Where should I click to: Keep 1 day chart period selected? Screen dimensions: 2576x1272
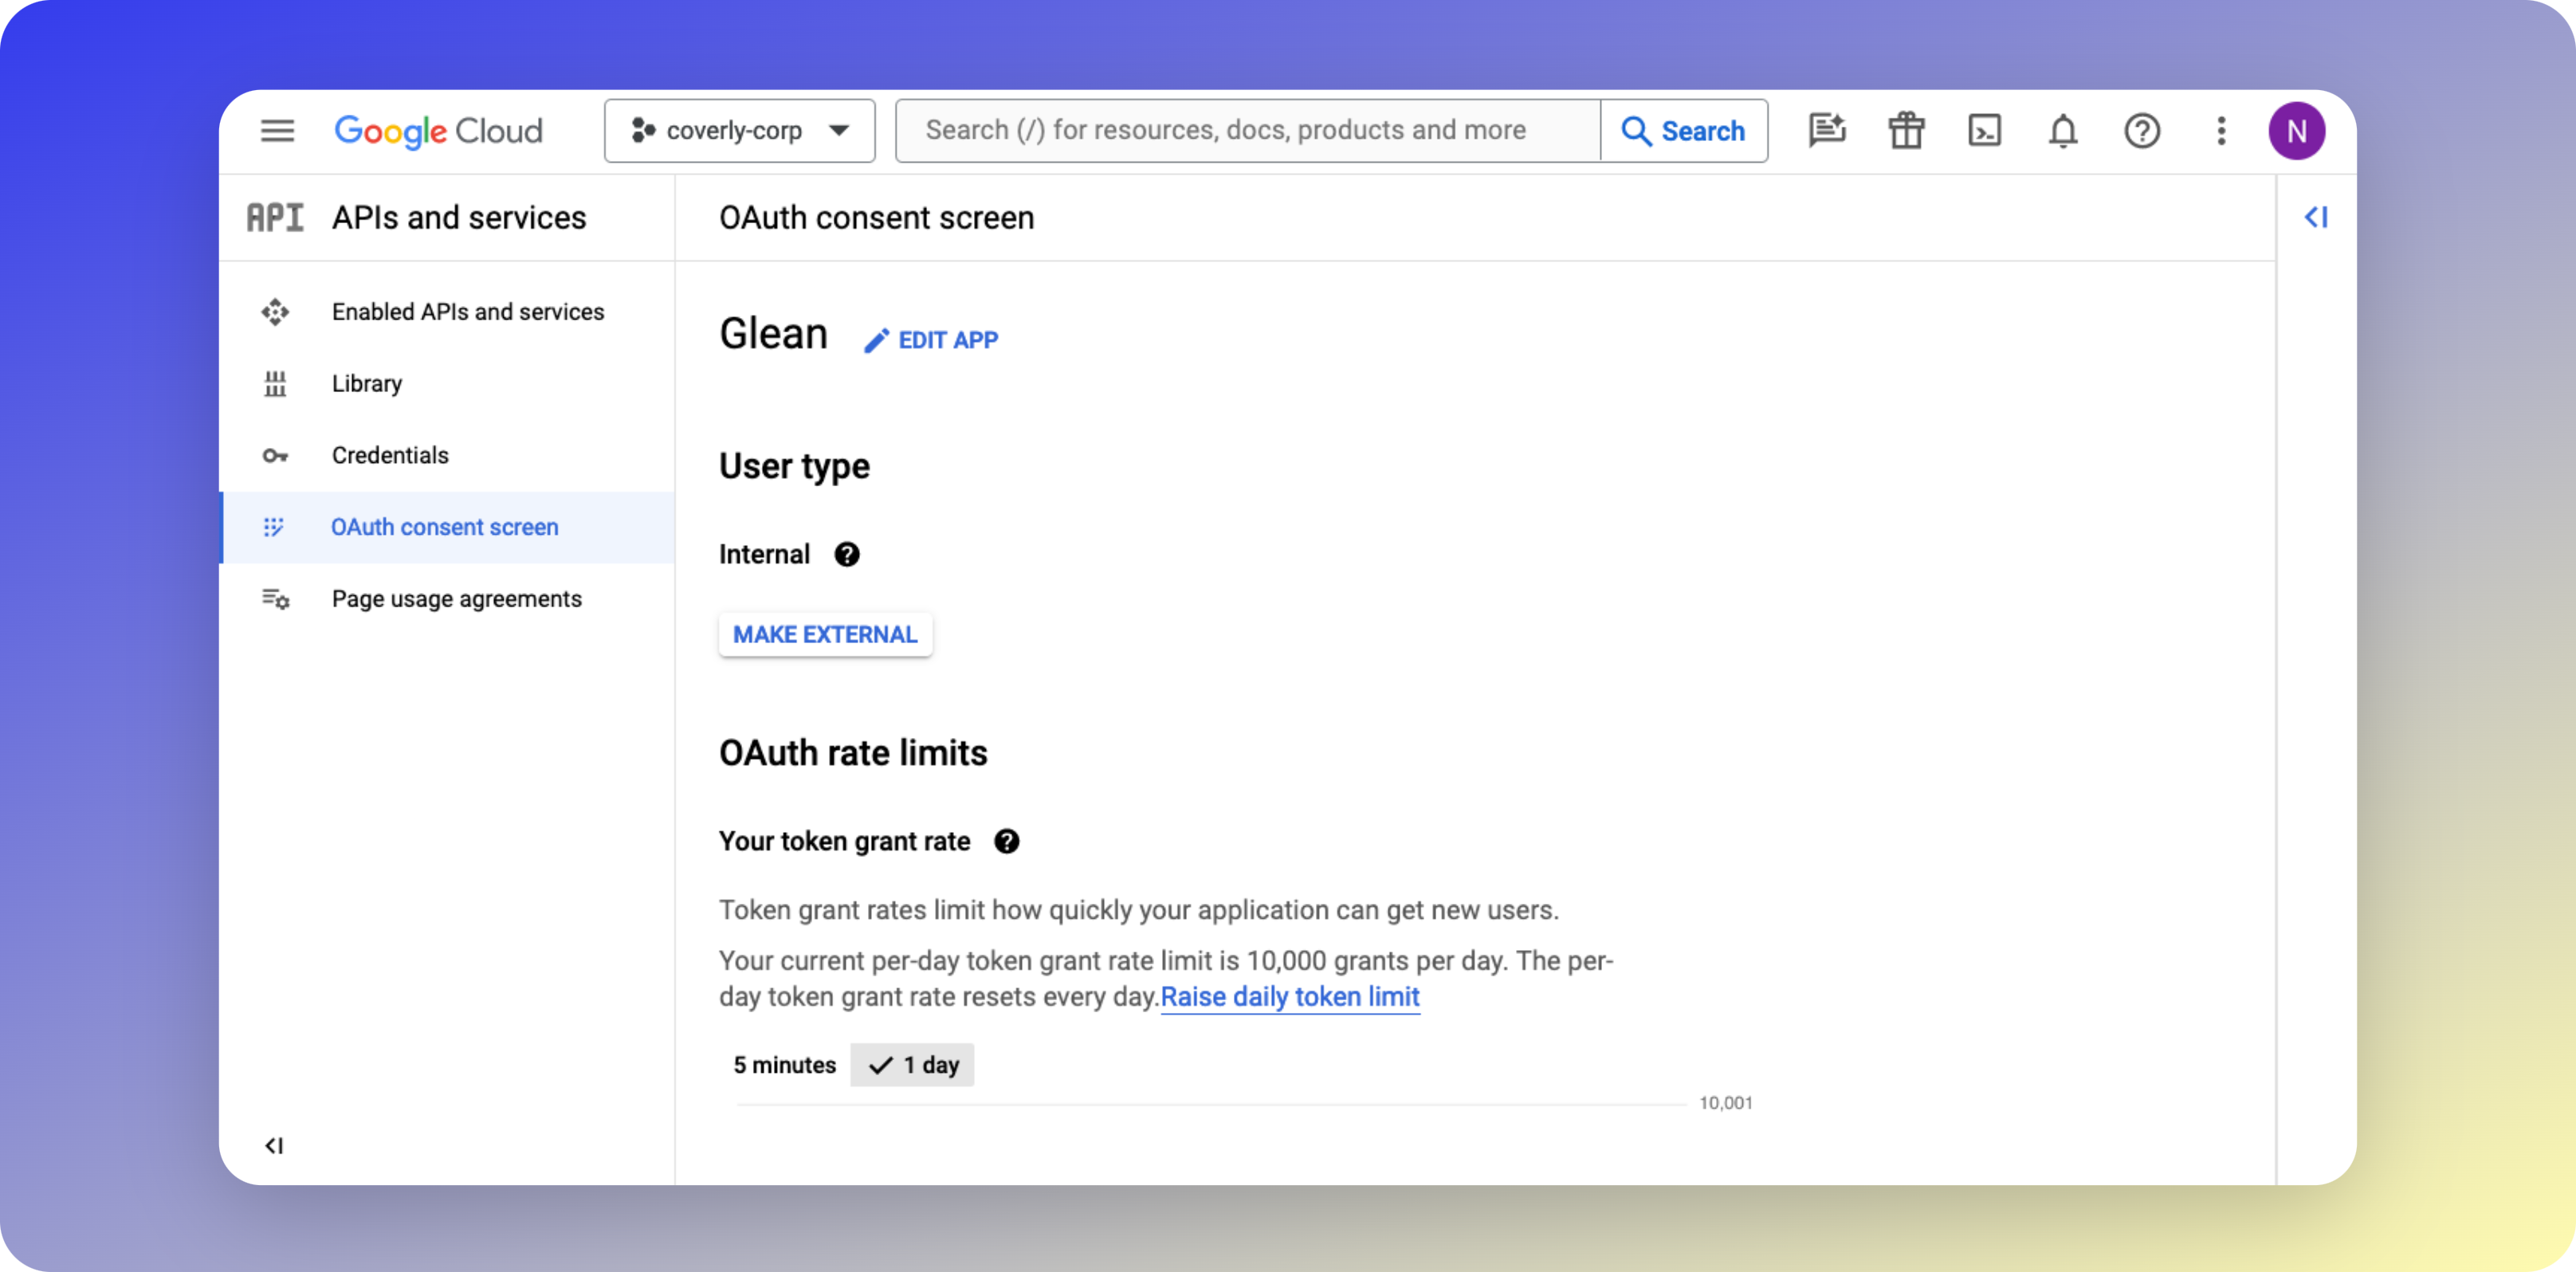[x=912, y=1064]
